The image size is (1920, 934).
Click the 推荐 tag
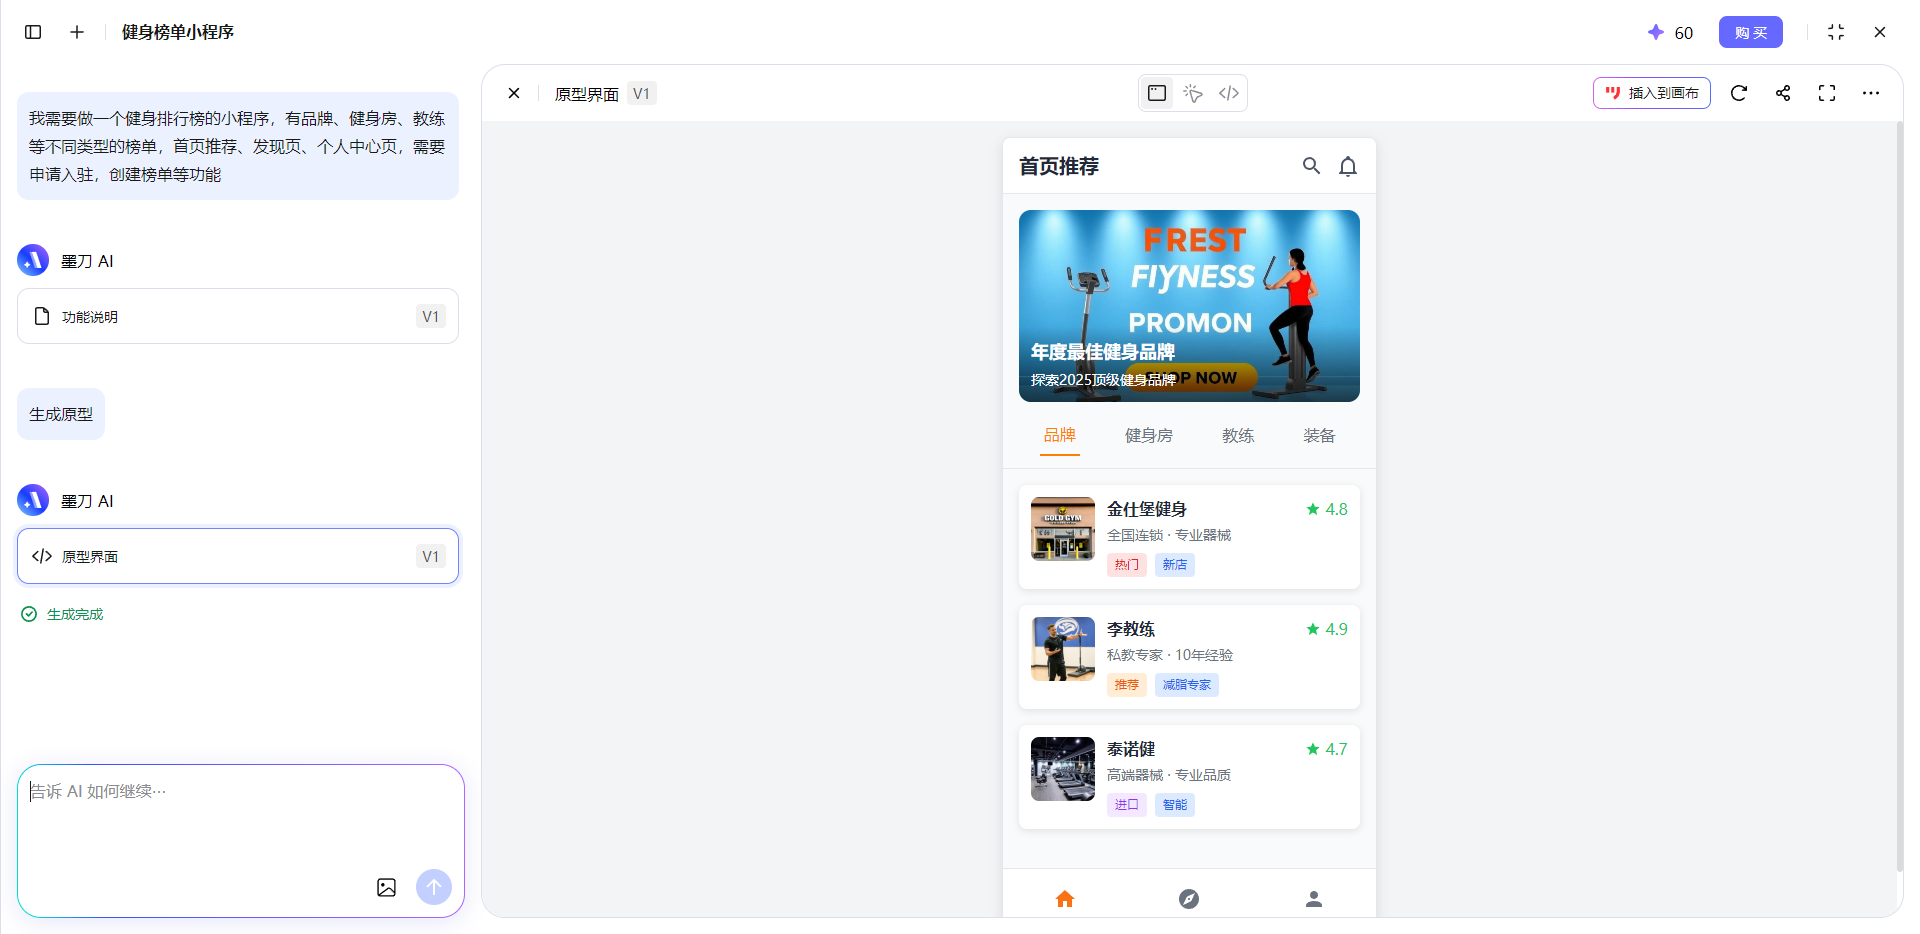click(x=1127, y=685)
